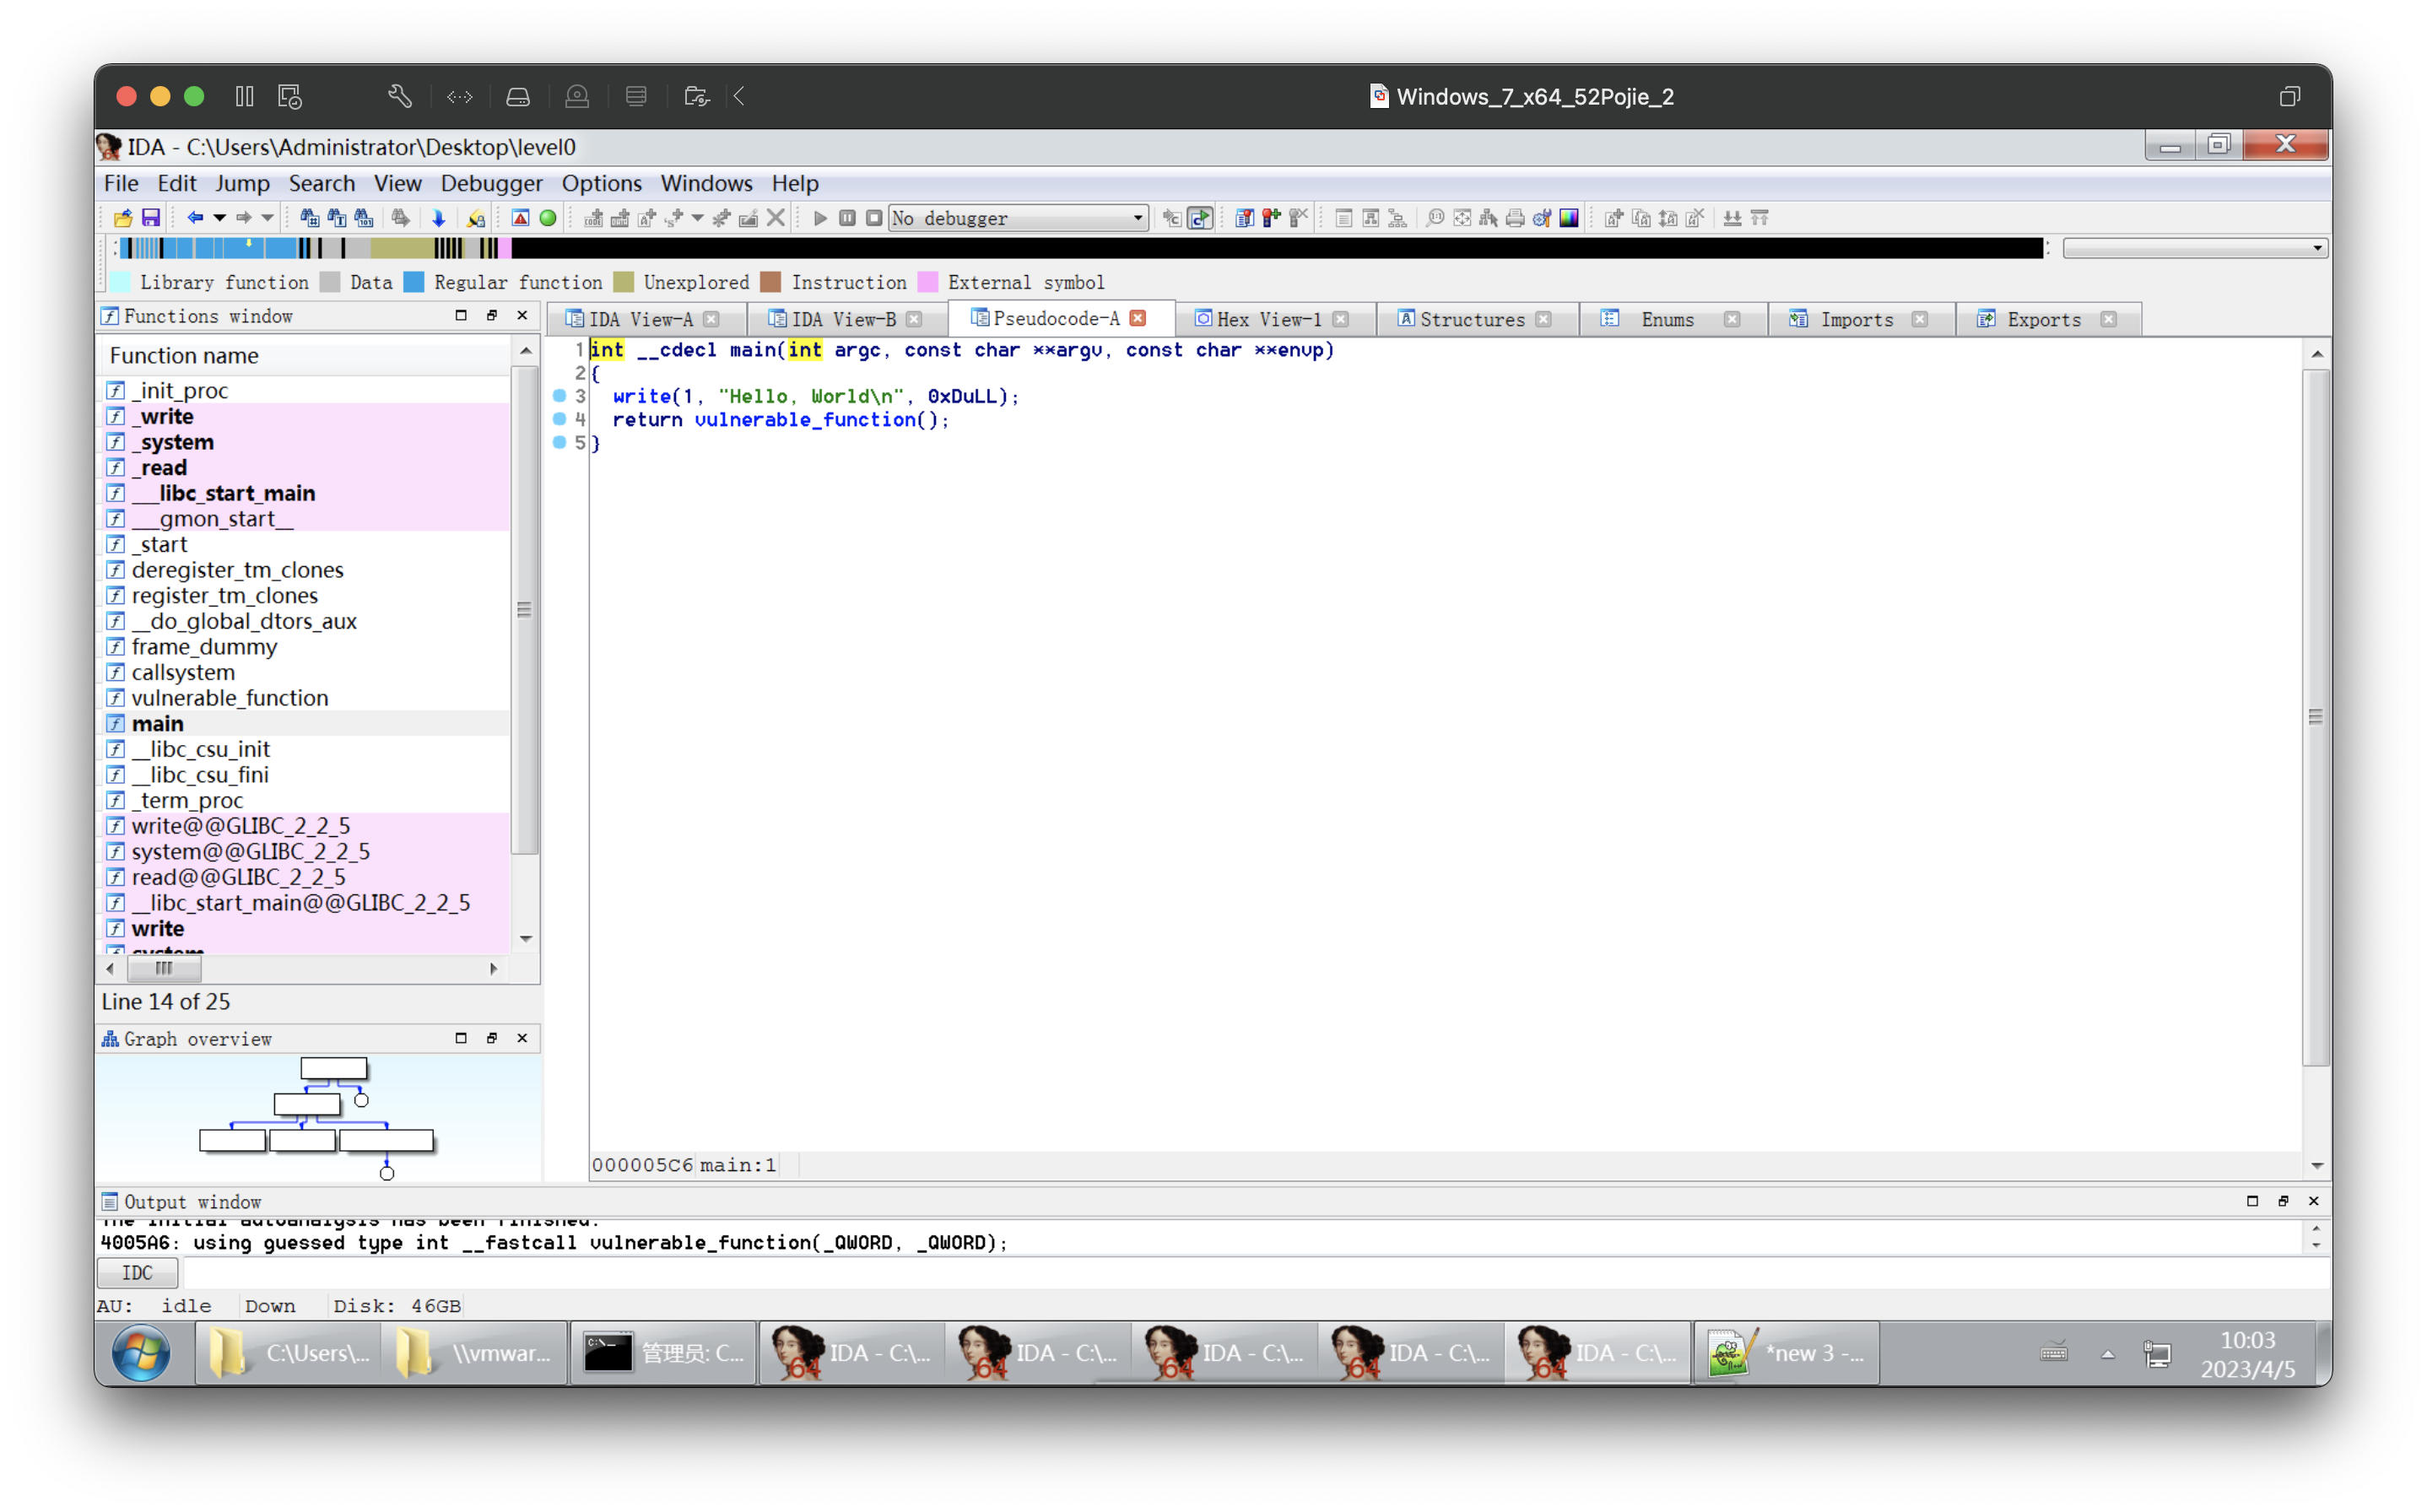Open the forward-arrow history dropdown
This screenshot has width=2427, height=1512.
tap(267, 218)
